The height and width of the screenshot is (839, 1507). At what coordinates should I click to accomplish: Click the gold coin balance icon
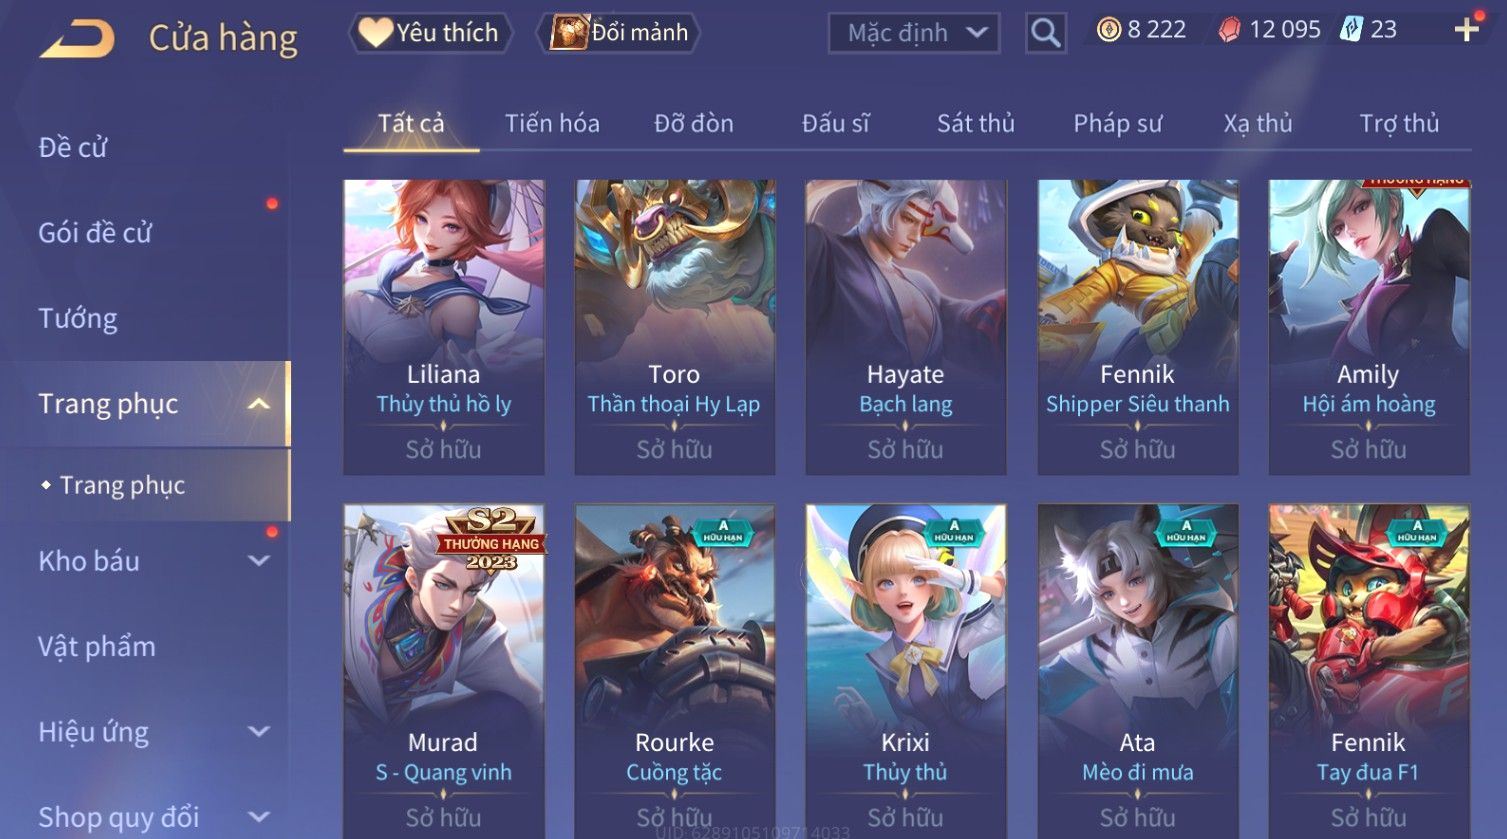tap(1109, 30)
